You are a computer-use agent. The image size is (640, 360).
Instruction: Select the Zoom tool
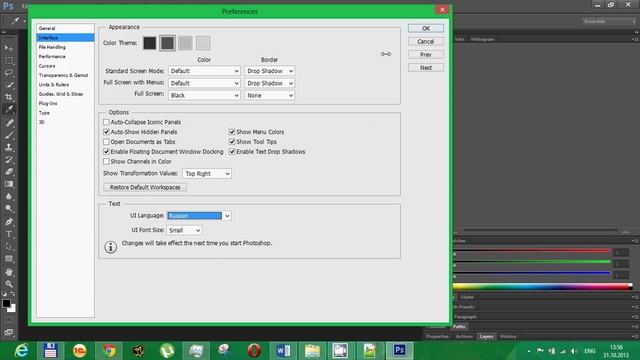point(9,284)
